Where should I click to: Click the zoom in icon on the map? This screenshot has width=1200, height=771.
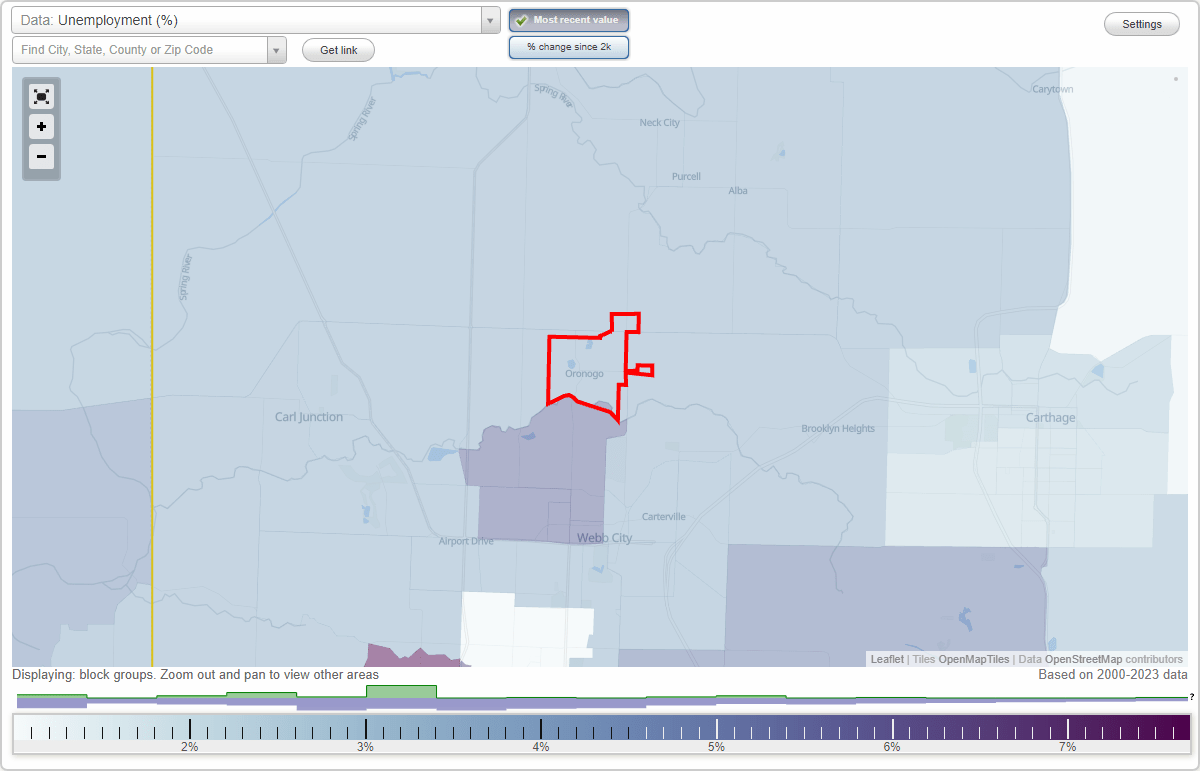[x=41, y=127]
